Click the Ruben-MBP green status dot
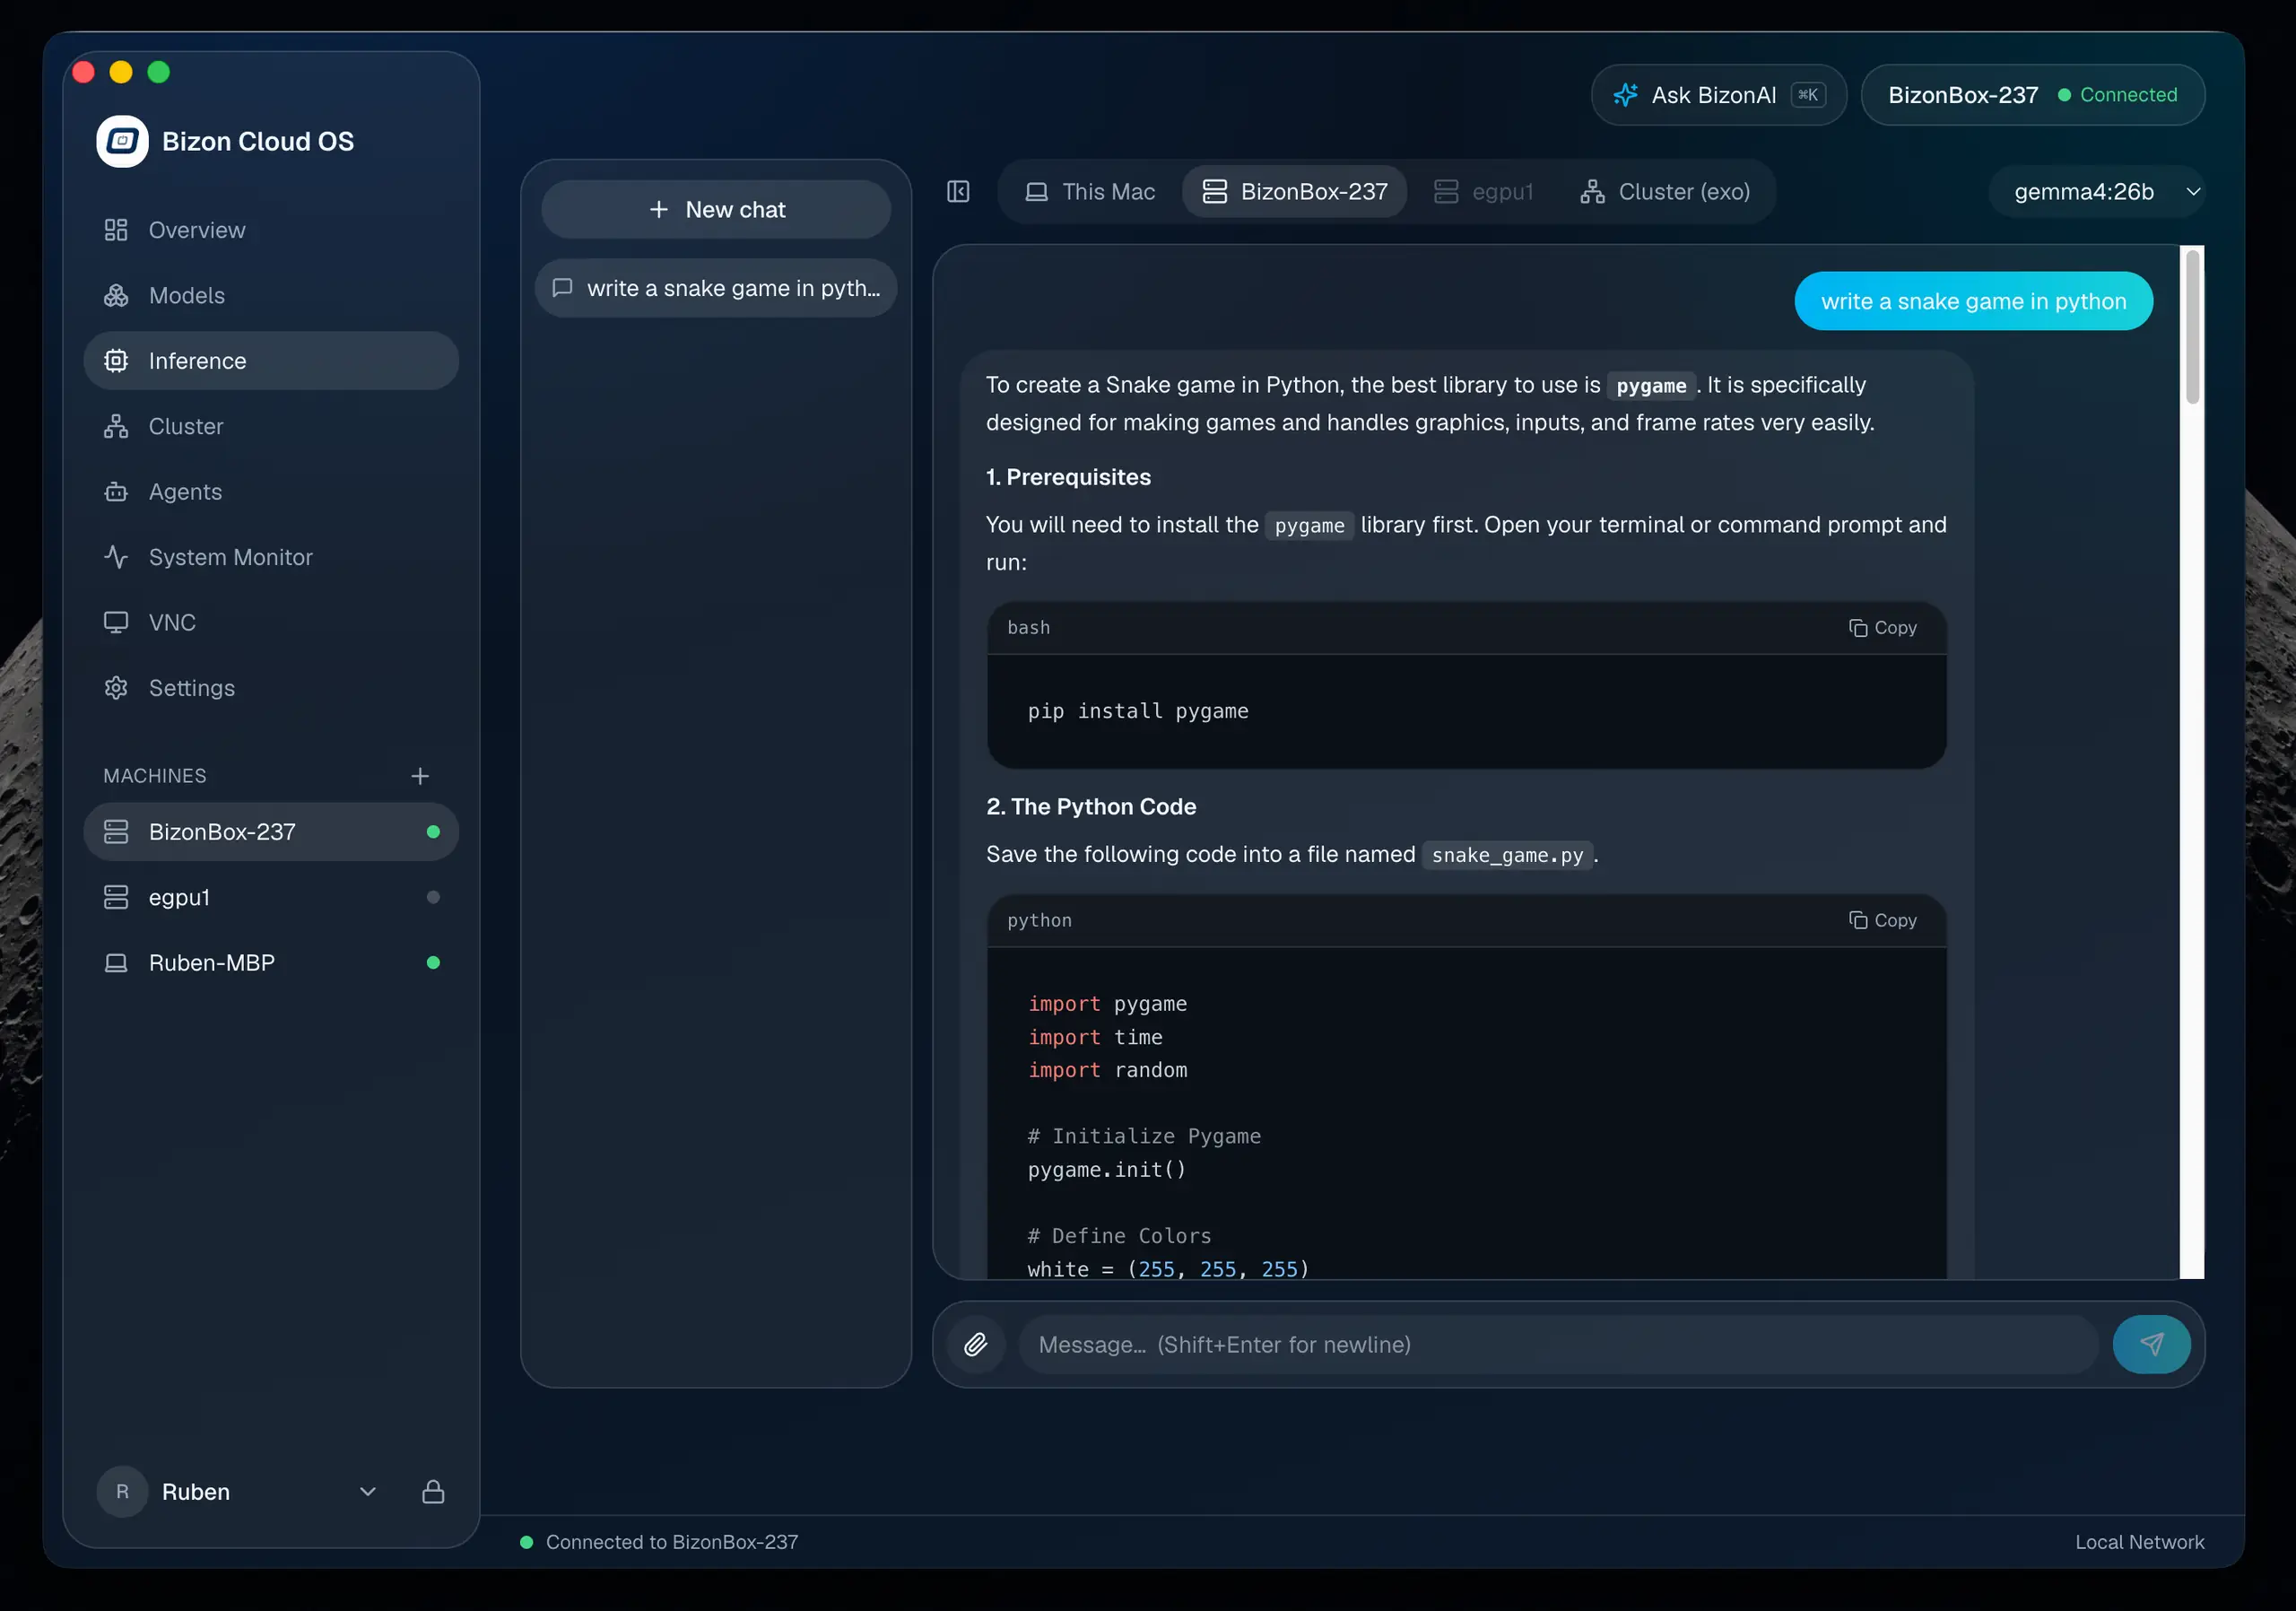 [x=433, y=963]
